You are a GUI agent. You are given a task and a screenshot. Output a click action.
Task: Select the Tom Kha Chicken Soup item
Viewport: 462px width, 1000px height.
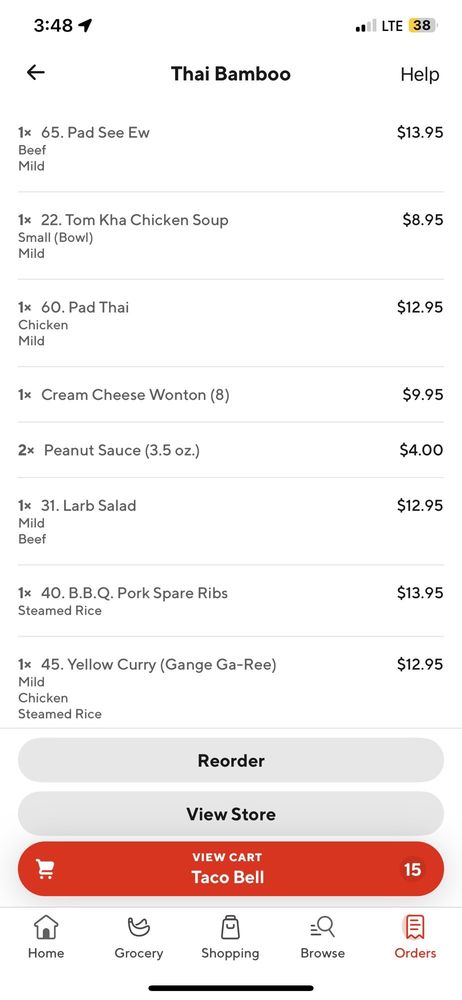point(231,236)
